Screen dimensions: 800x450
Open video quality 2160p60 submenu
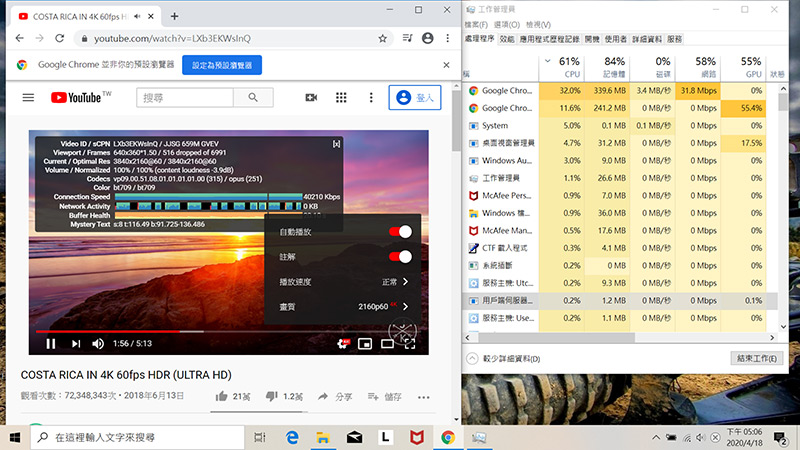pos(342,307)
